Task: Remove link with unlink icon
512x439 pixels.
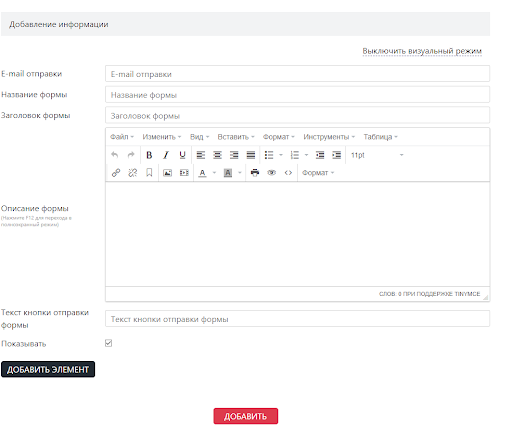Action: coord(133,173)
